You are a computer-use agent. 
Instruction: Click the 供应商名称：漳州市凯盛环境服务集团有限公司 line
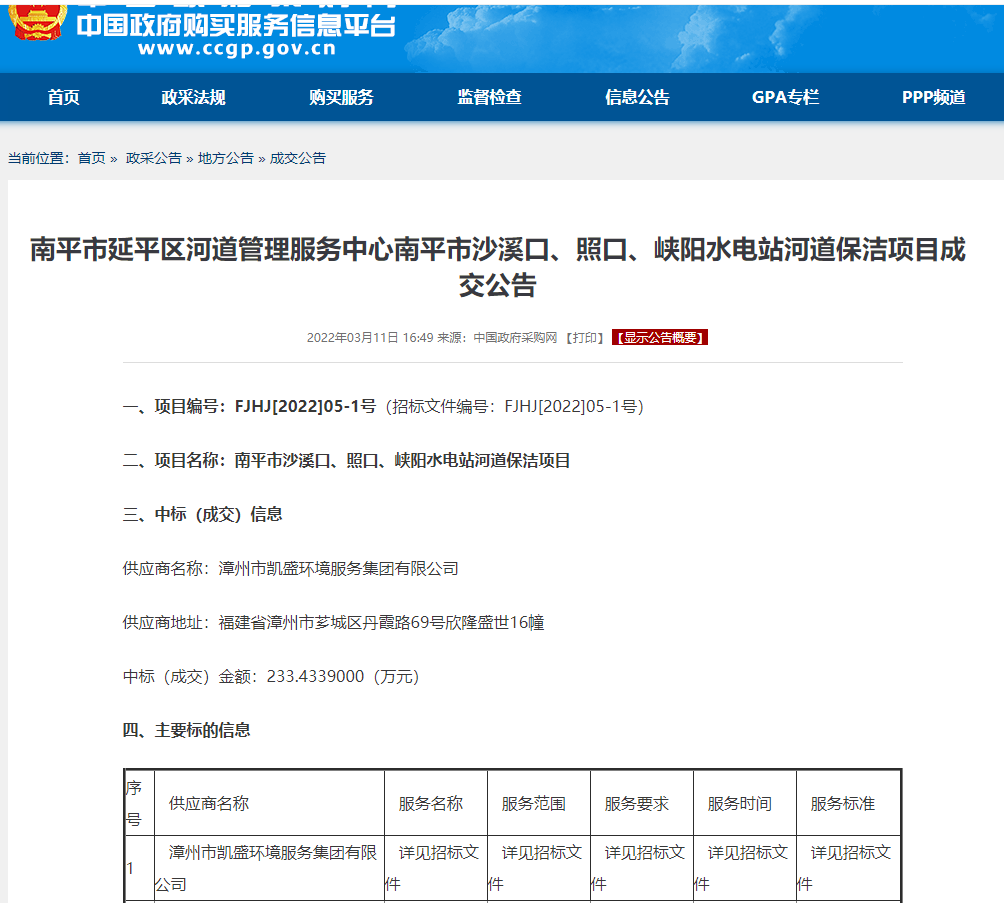click(x=291, y=568)
